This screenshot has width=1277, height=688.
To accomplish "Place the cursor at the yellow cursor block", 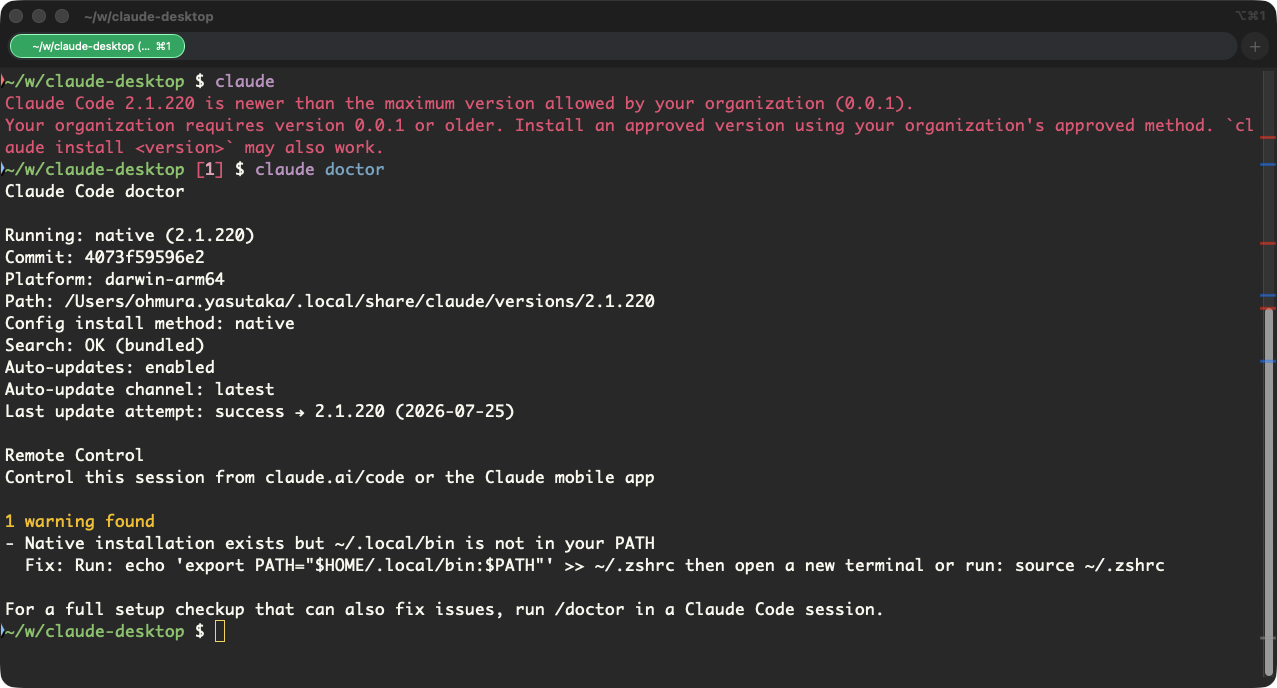I will (x=220, y=632).
